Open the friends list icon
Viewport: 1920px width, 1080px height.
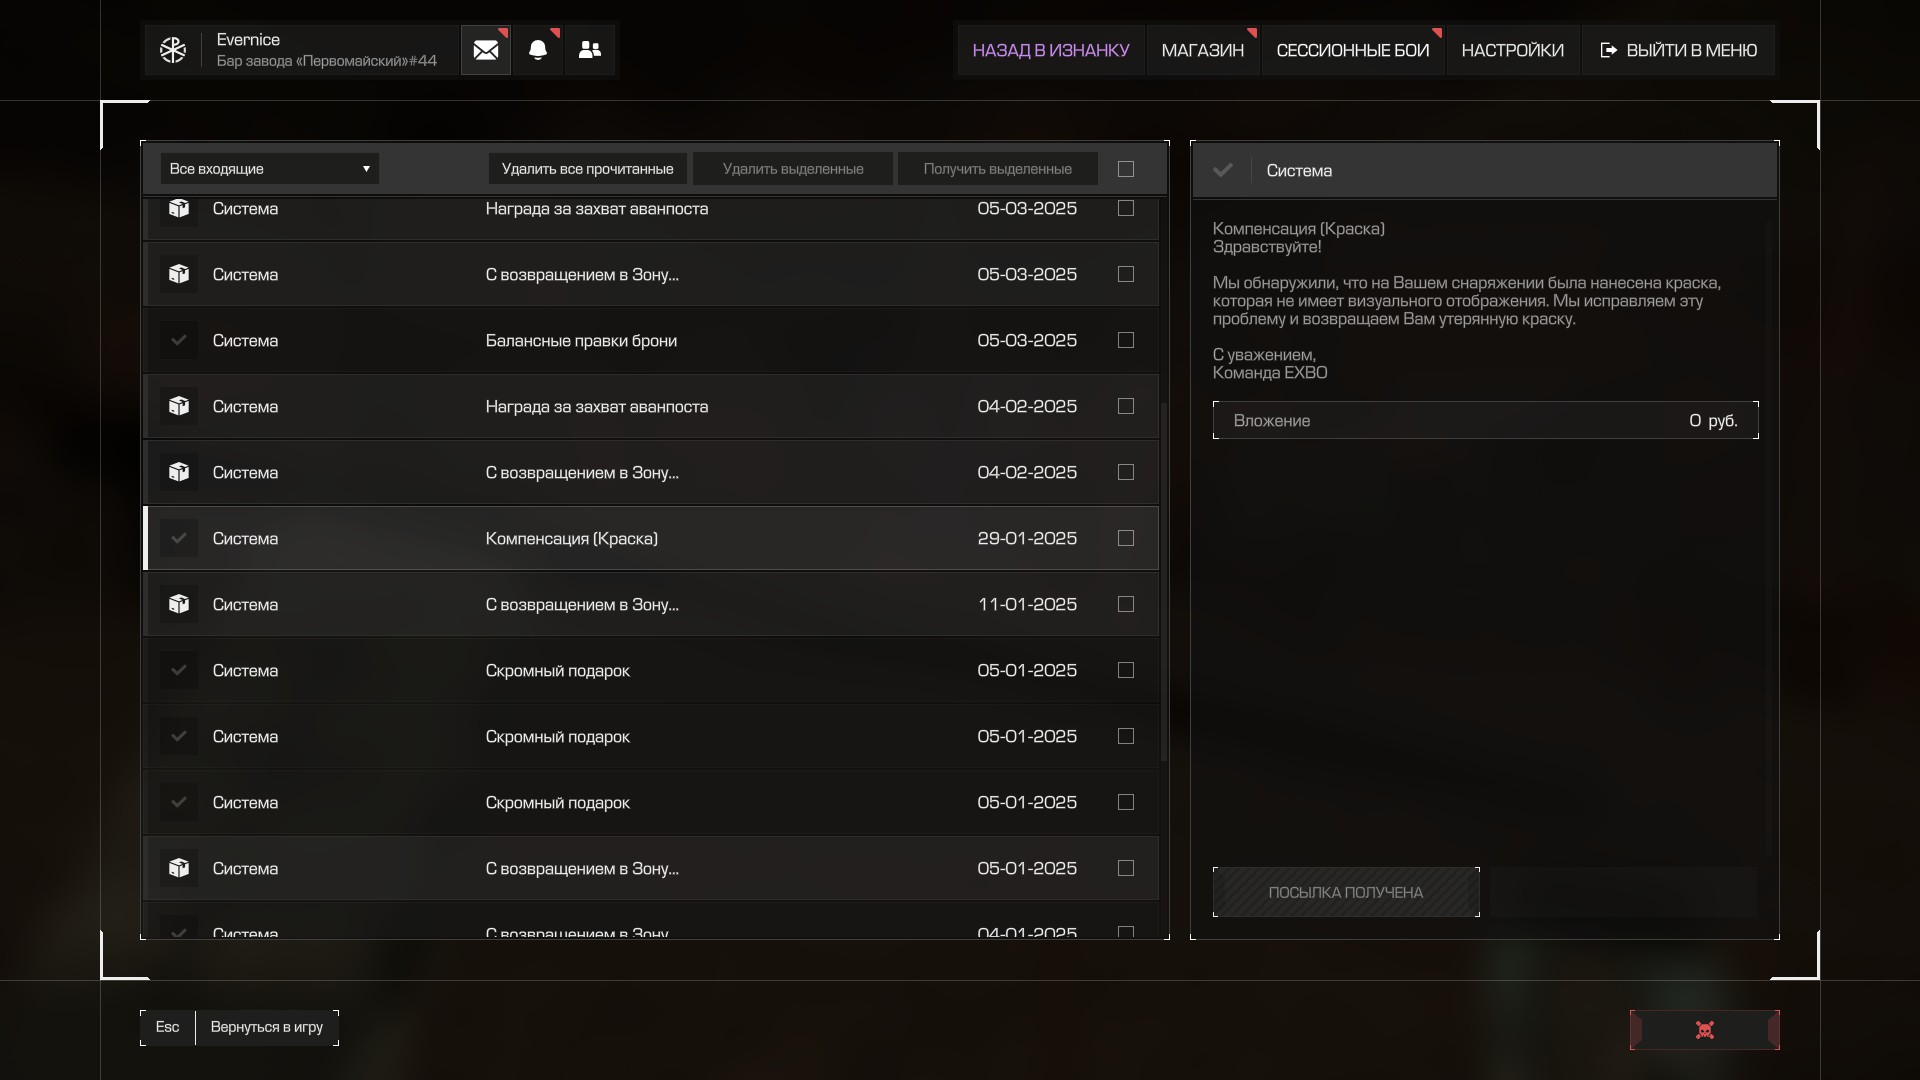(590, 50)
